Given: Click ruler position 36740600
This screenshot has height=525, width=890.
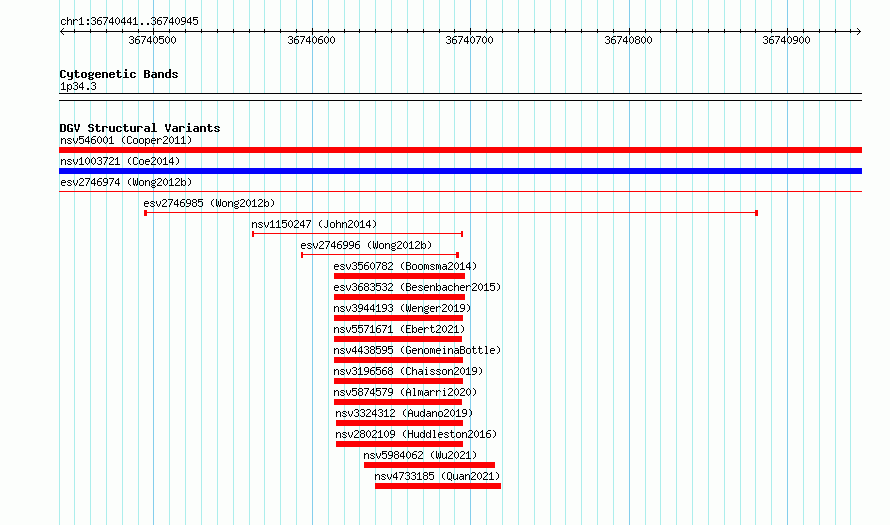Looking at the screenshot, I should [311, 40].
